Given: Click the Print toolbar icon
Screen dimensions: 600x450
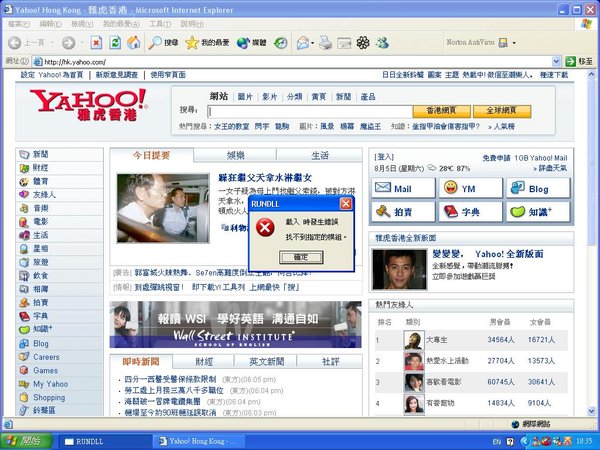Looking at the screenshot, I should click(326, 42).
